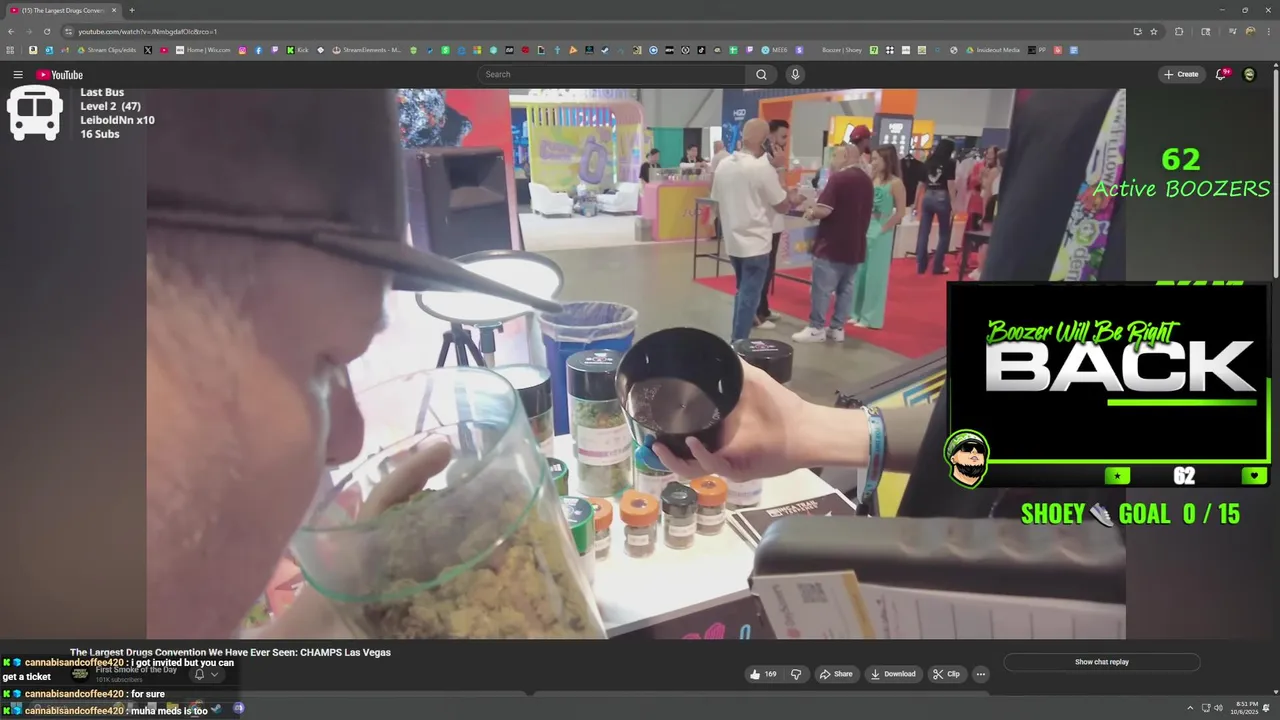Screen dimensions: 1280x720
Task: Open the TikTok bookmark icon
Action: (701, 50)
